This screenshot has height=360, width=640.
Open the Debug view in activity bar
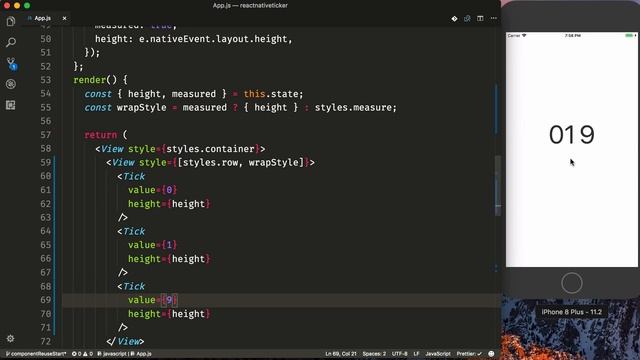pos(11,84)
